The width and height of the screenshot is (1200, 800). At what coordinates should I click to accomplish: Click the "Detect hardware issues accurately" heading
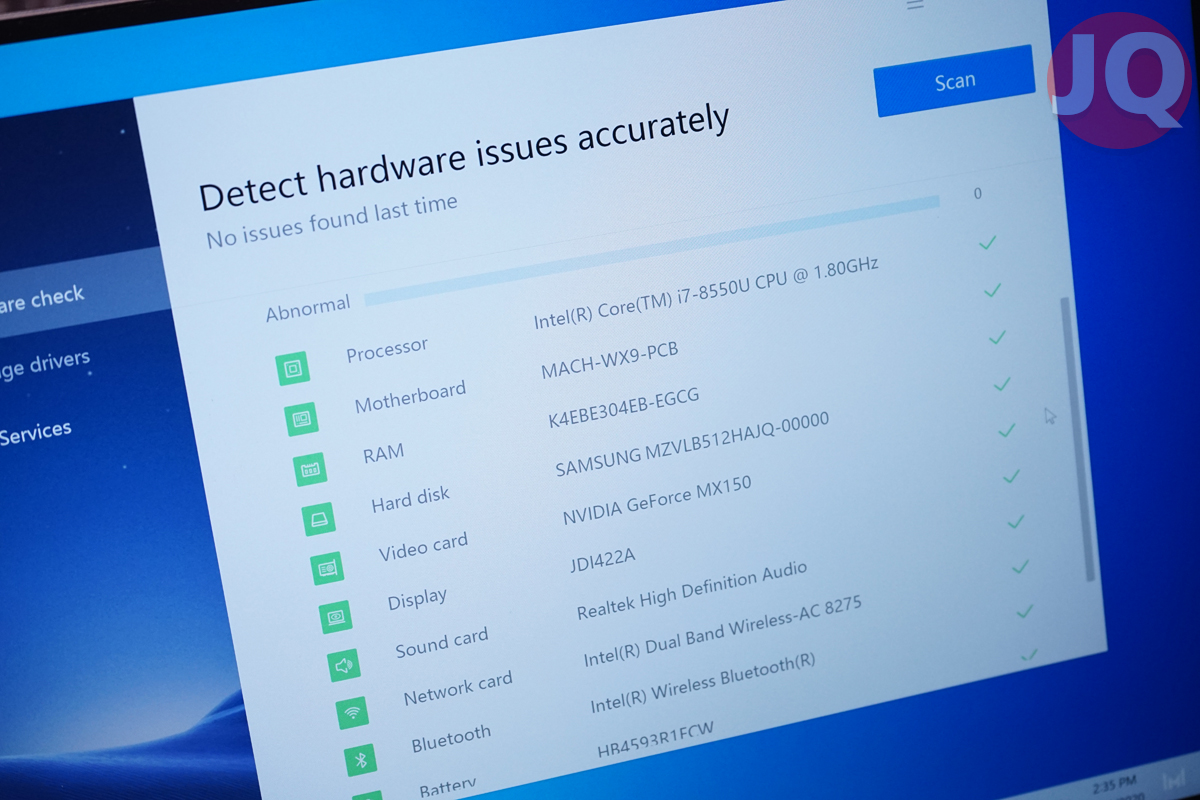464,157
